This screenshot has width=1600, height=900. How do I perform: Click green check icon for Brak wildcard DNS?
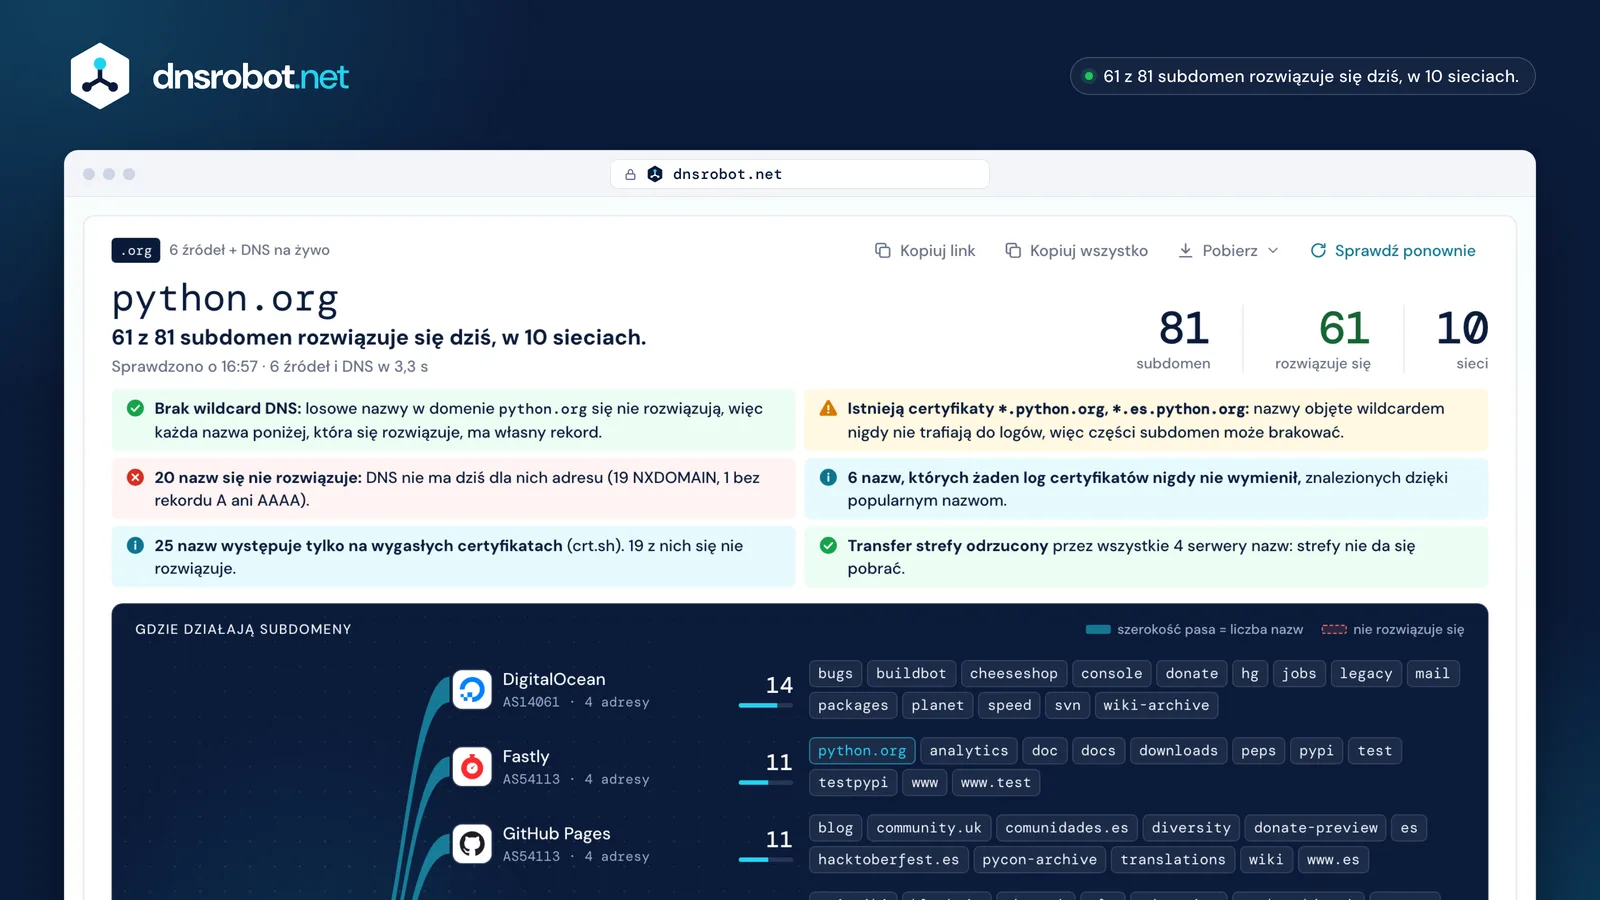pos(135,408)
